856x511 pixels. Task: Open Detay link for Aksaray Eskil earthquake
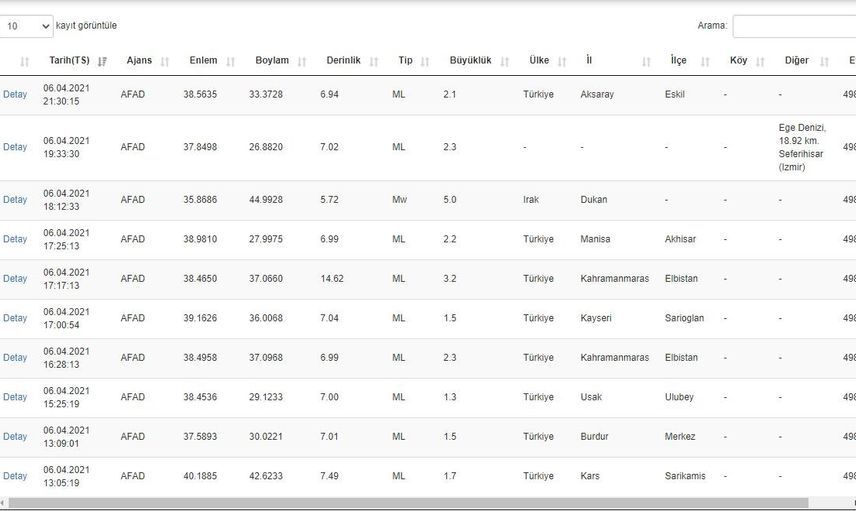click(x=15, y=94)
